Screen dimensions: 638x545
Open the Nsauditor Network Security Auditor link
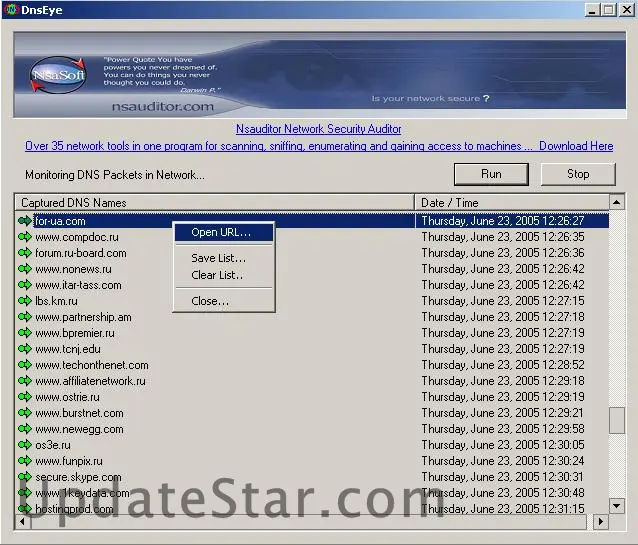[319, 129]
